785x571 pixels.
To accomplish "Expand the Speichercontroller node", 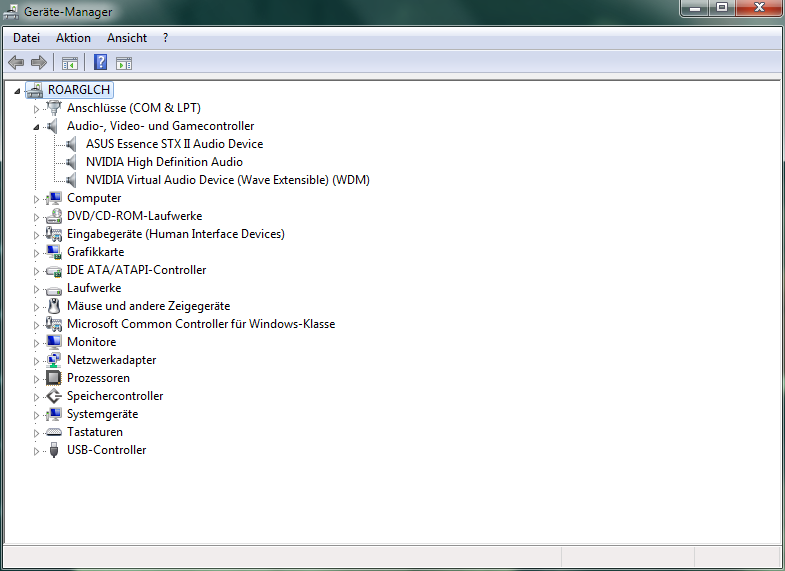I will (x=36, y=397).
